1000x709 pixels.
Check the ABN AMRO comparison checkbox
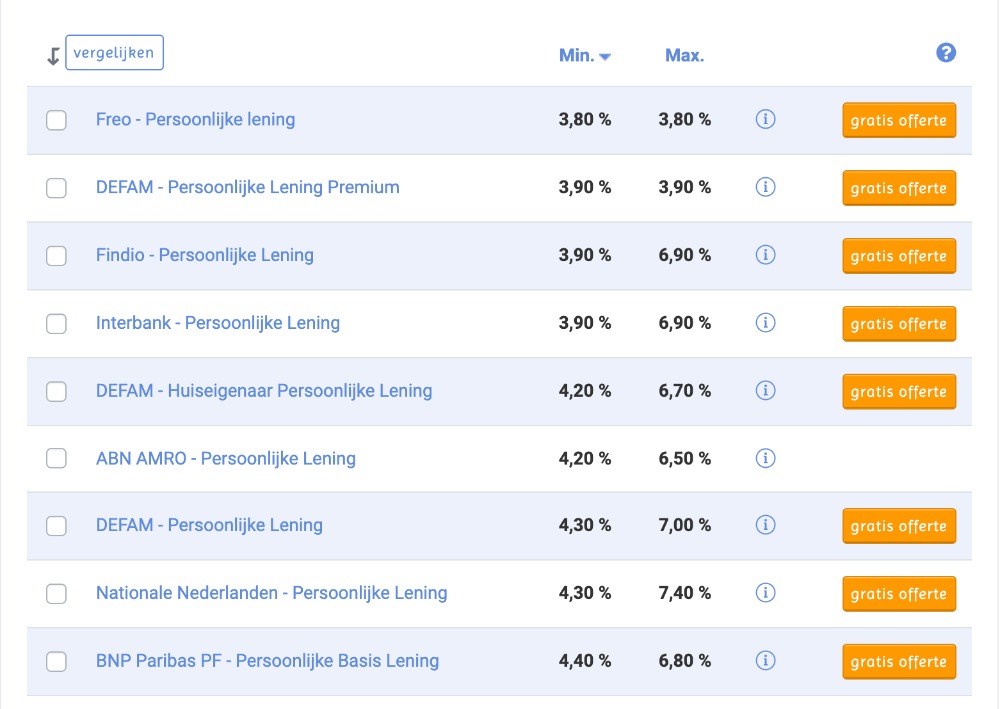pos(57,458)
